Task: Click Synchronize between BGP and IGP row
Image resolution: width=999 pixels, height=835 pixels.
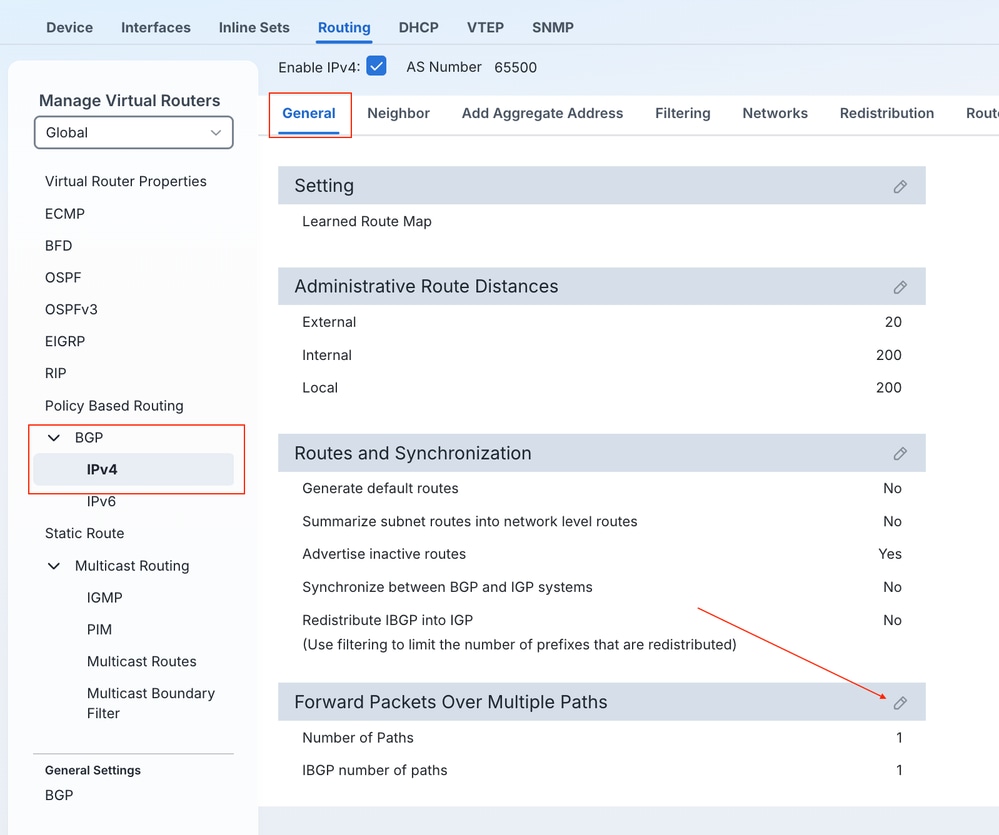Action: [x=601, y=587]
